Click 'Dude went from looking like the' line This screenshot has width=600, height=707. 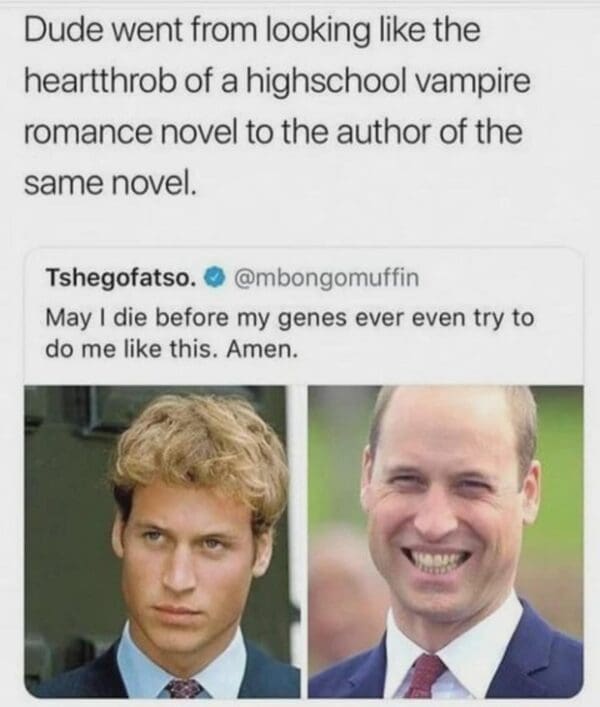(252, 30)
